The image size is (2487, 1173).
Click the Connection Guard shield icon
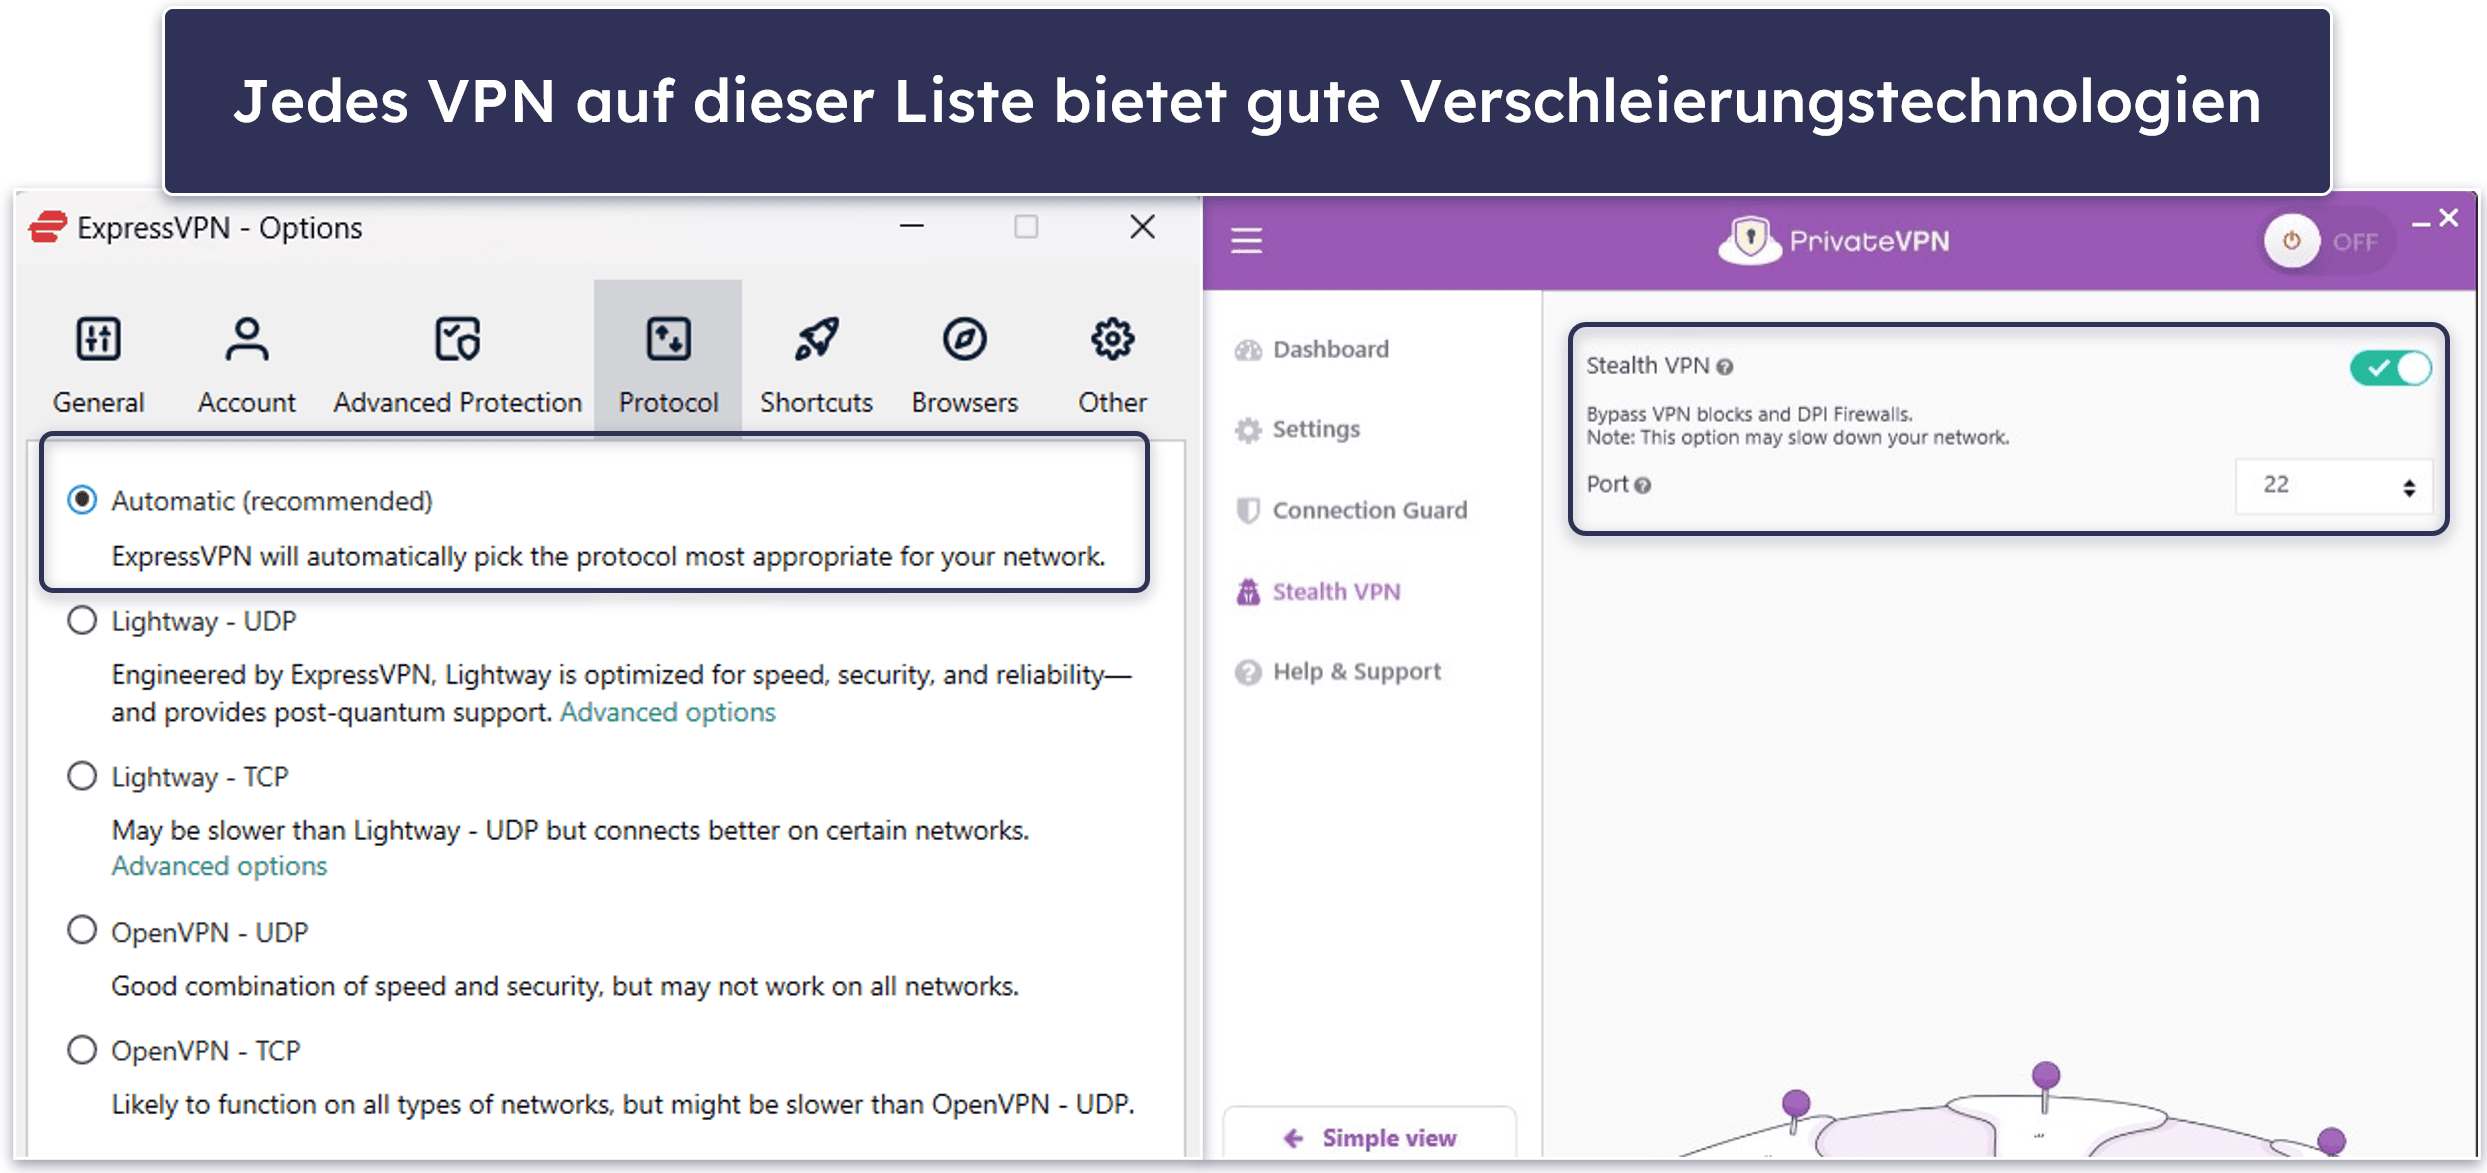[x=1248, y=510]
